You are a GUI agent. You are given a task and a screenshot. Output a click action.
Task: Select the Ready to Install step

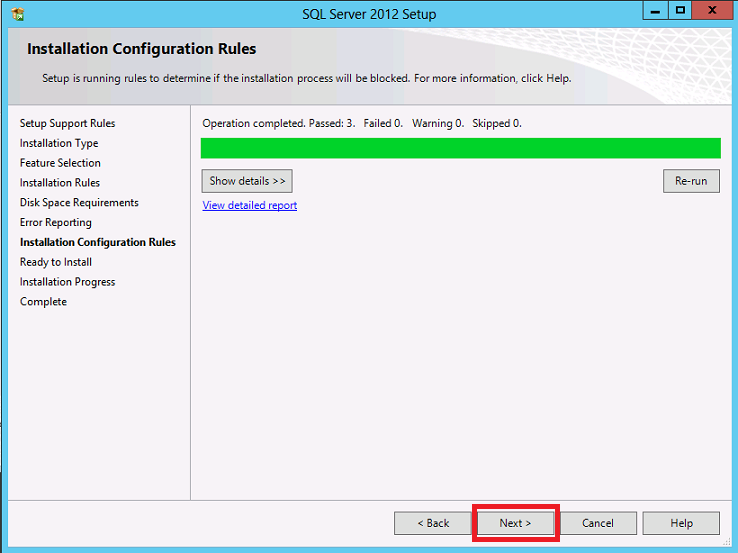click(56, 262)
